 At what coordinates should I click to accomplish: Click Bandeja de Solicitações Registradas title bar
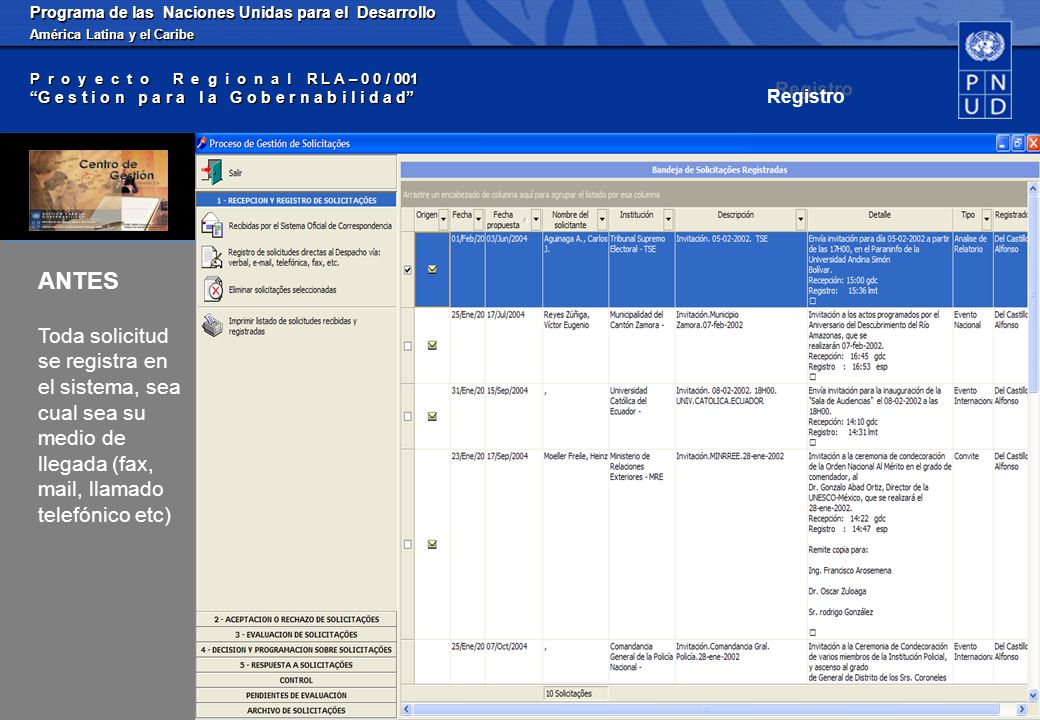tap(720, 170)
